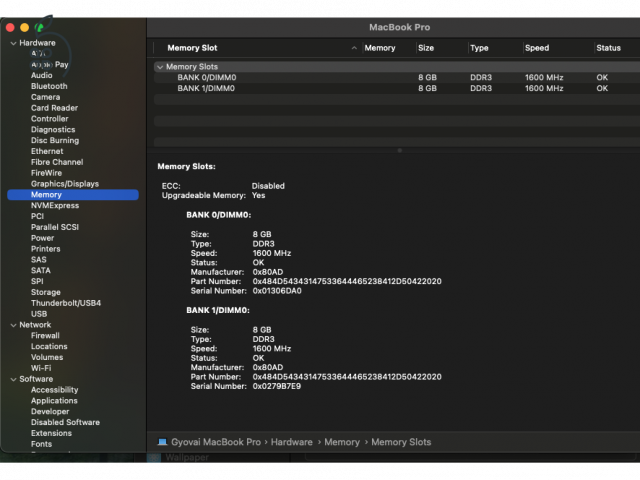This screenshot has height=480, width=640.
Task: Select Fonts under Software
Action: (41, 444)
